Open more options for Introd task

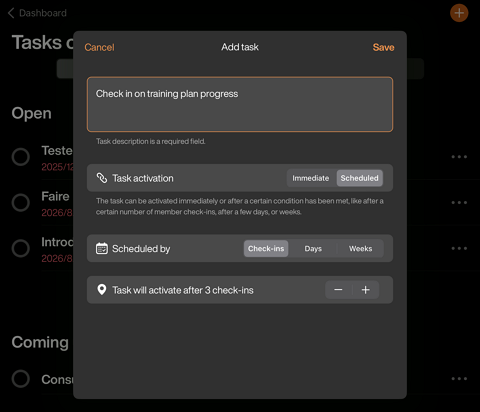click(x=459, y=248)
